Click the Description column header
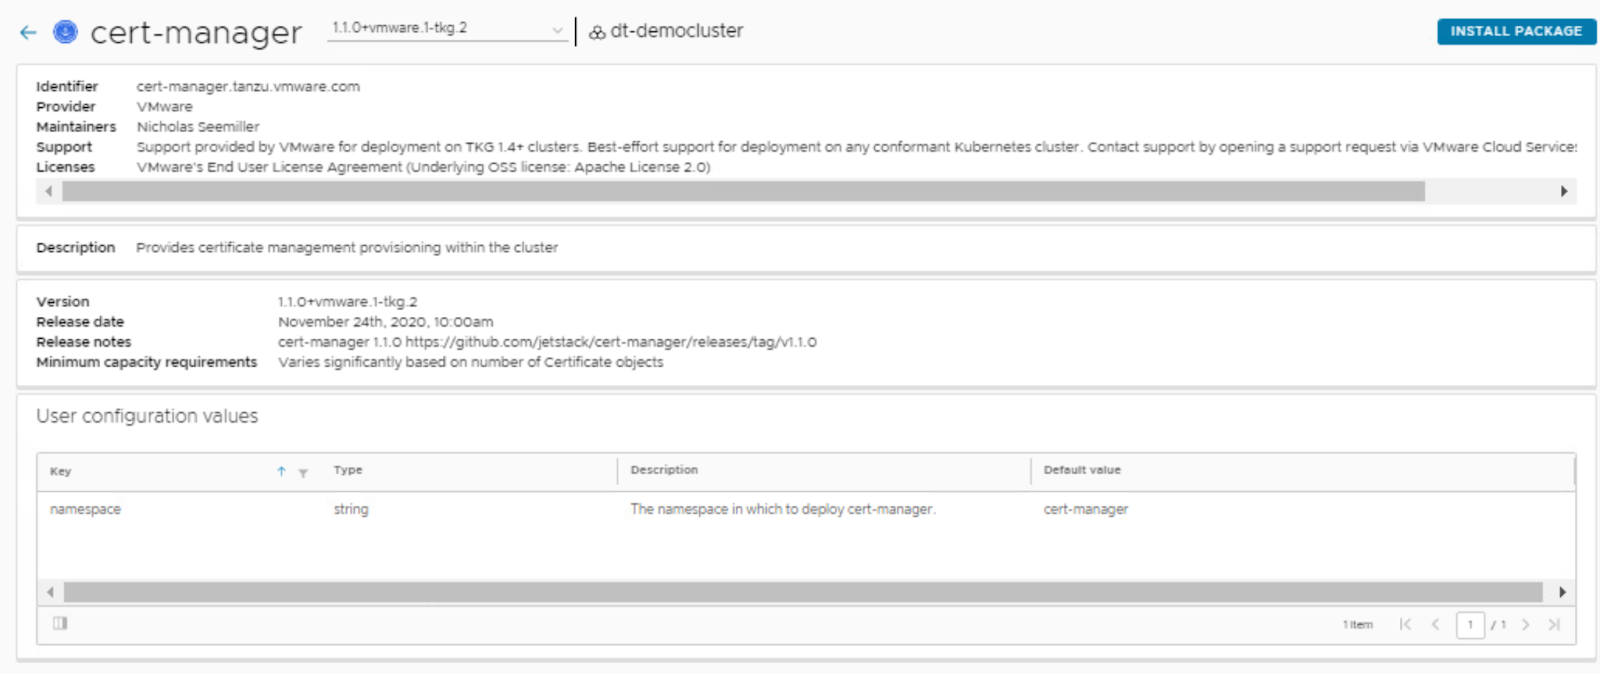 point(664,470)
